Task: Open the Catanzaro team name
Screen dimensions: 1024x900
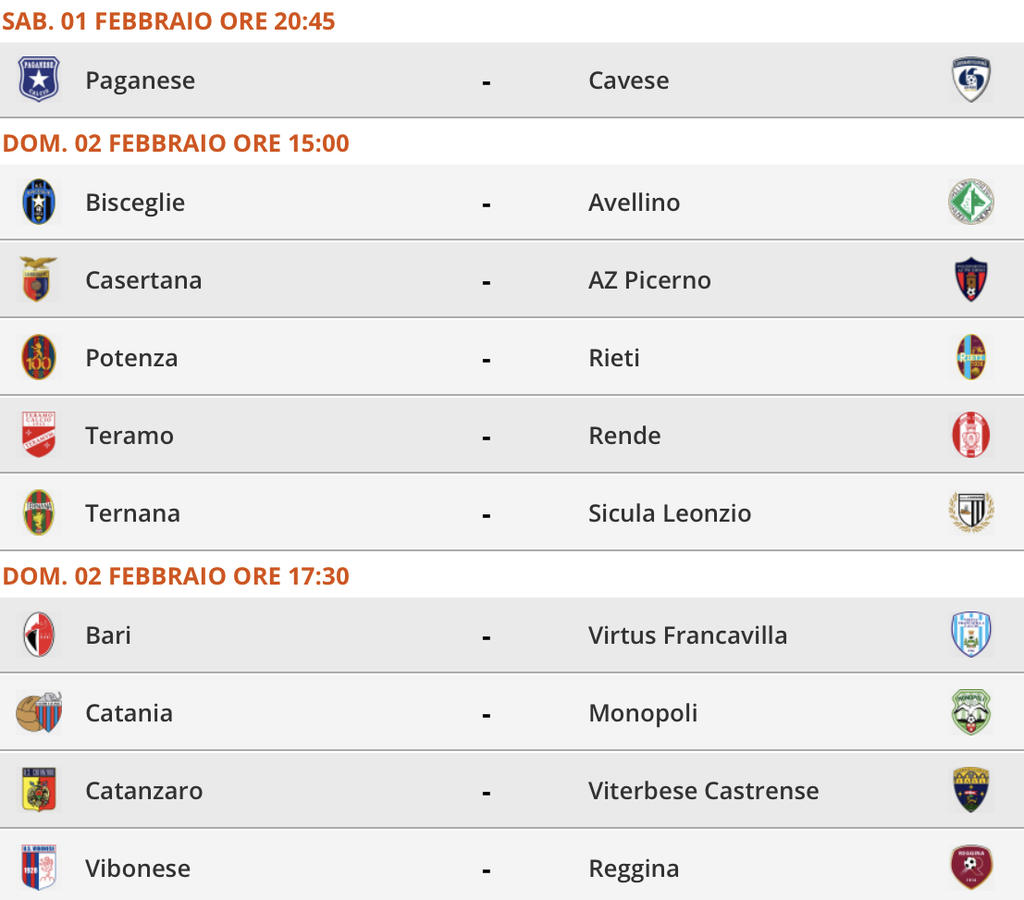Action: click(x=144, y=790)
